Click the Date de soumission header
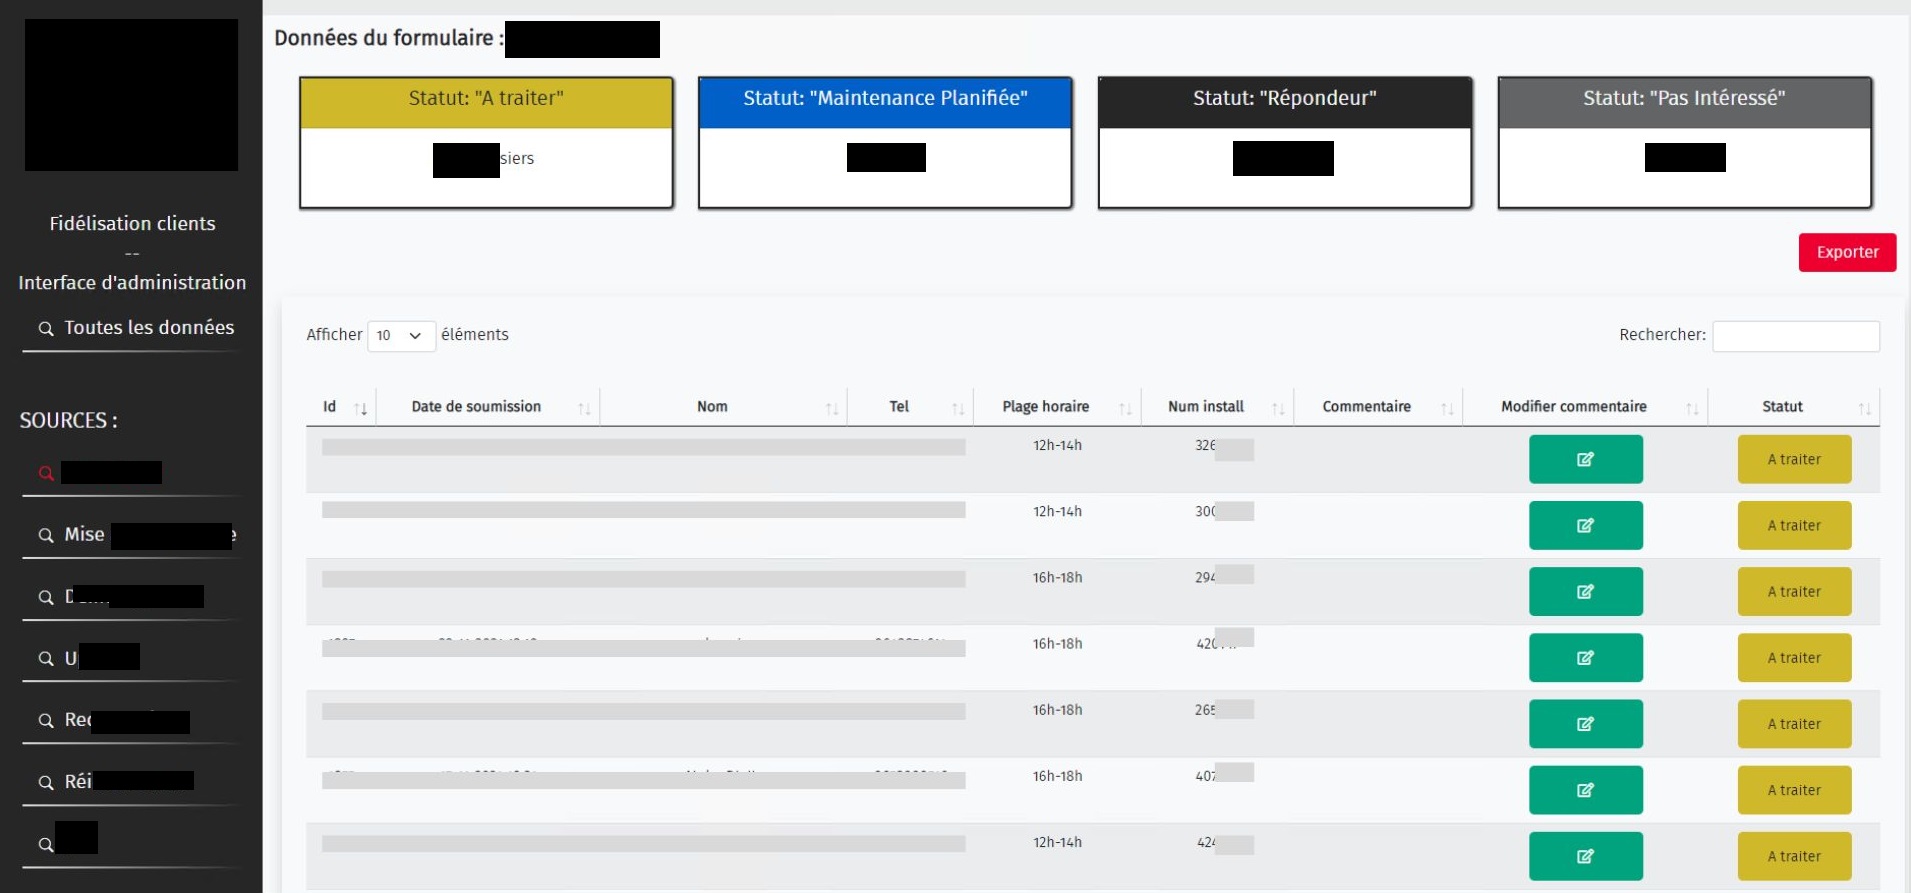The height and width of the screenshot is (893, 1911). (x=476, y=407)
